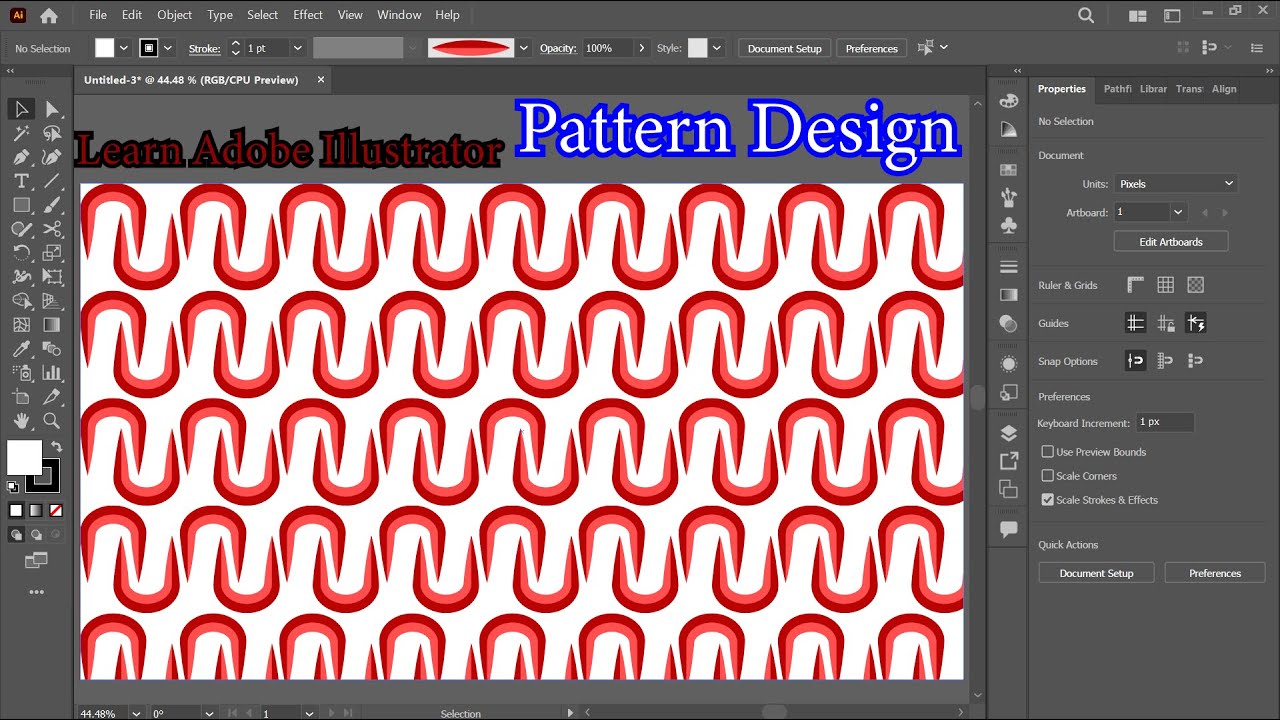This screenshot has width=1280, height=720.
Task: Toggle Show Grid icon
Action: (x=1165, y=285)
